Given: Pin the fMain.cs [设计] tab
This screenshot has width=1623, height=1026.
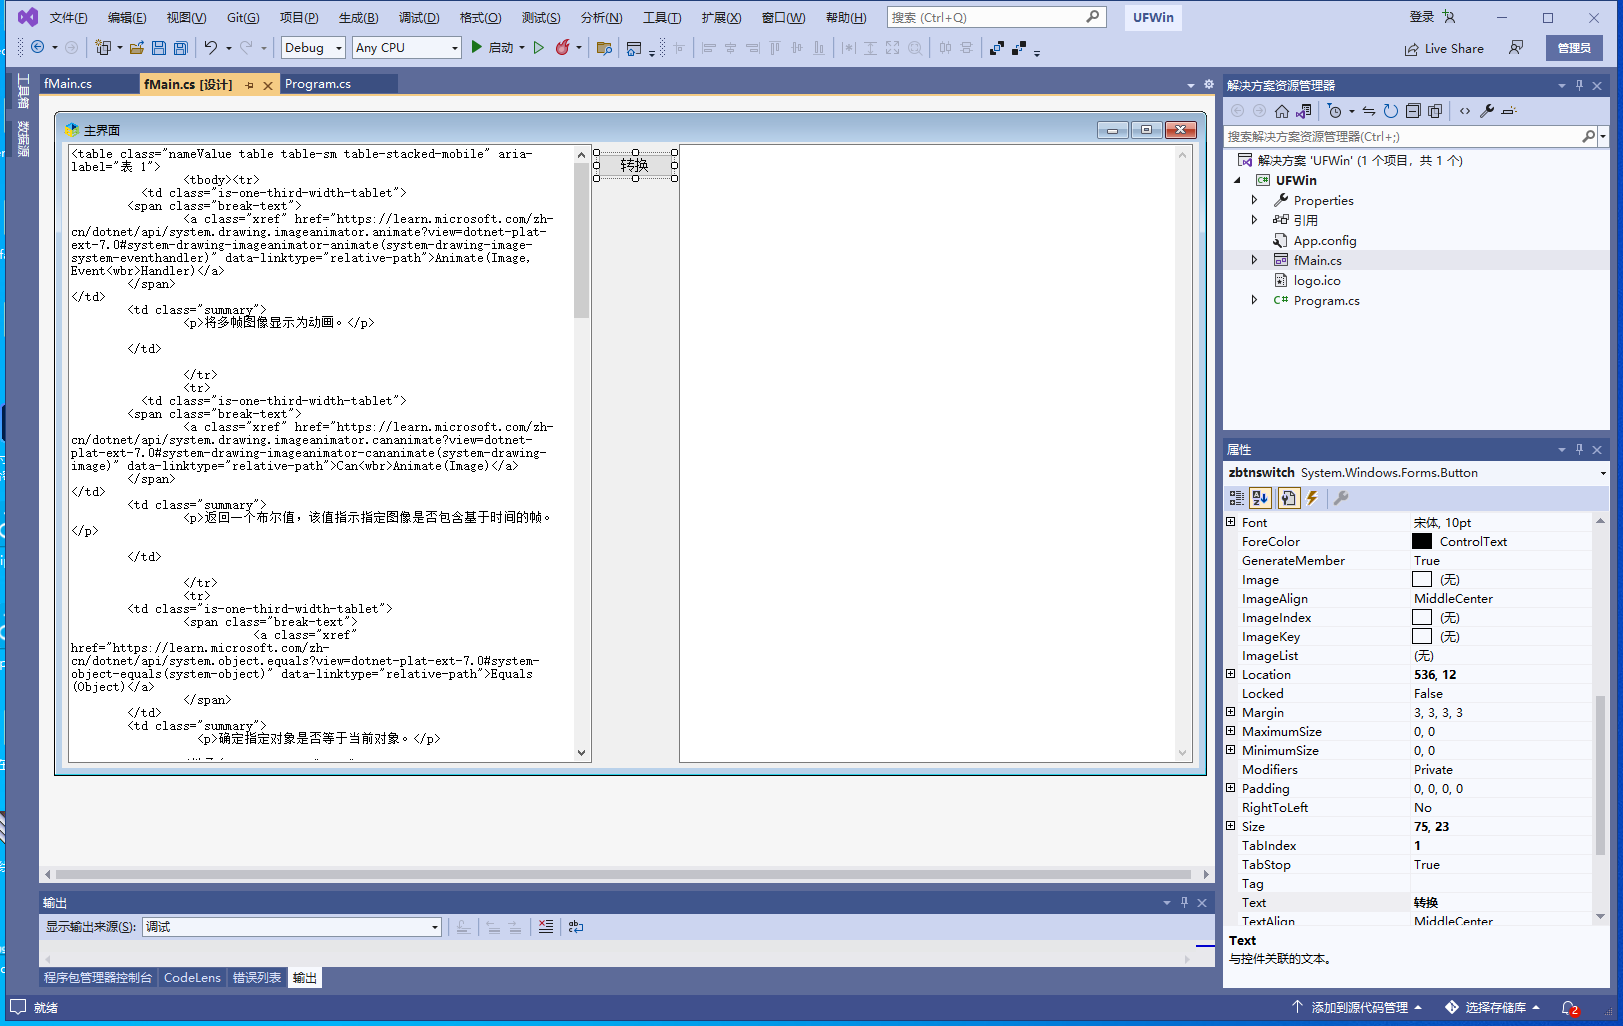Looking at the screenshot, I should click(x=250, y=85).
